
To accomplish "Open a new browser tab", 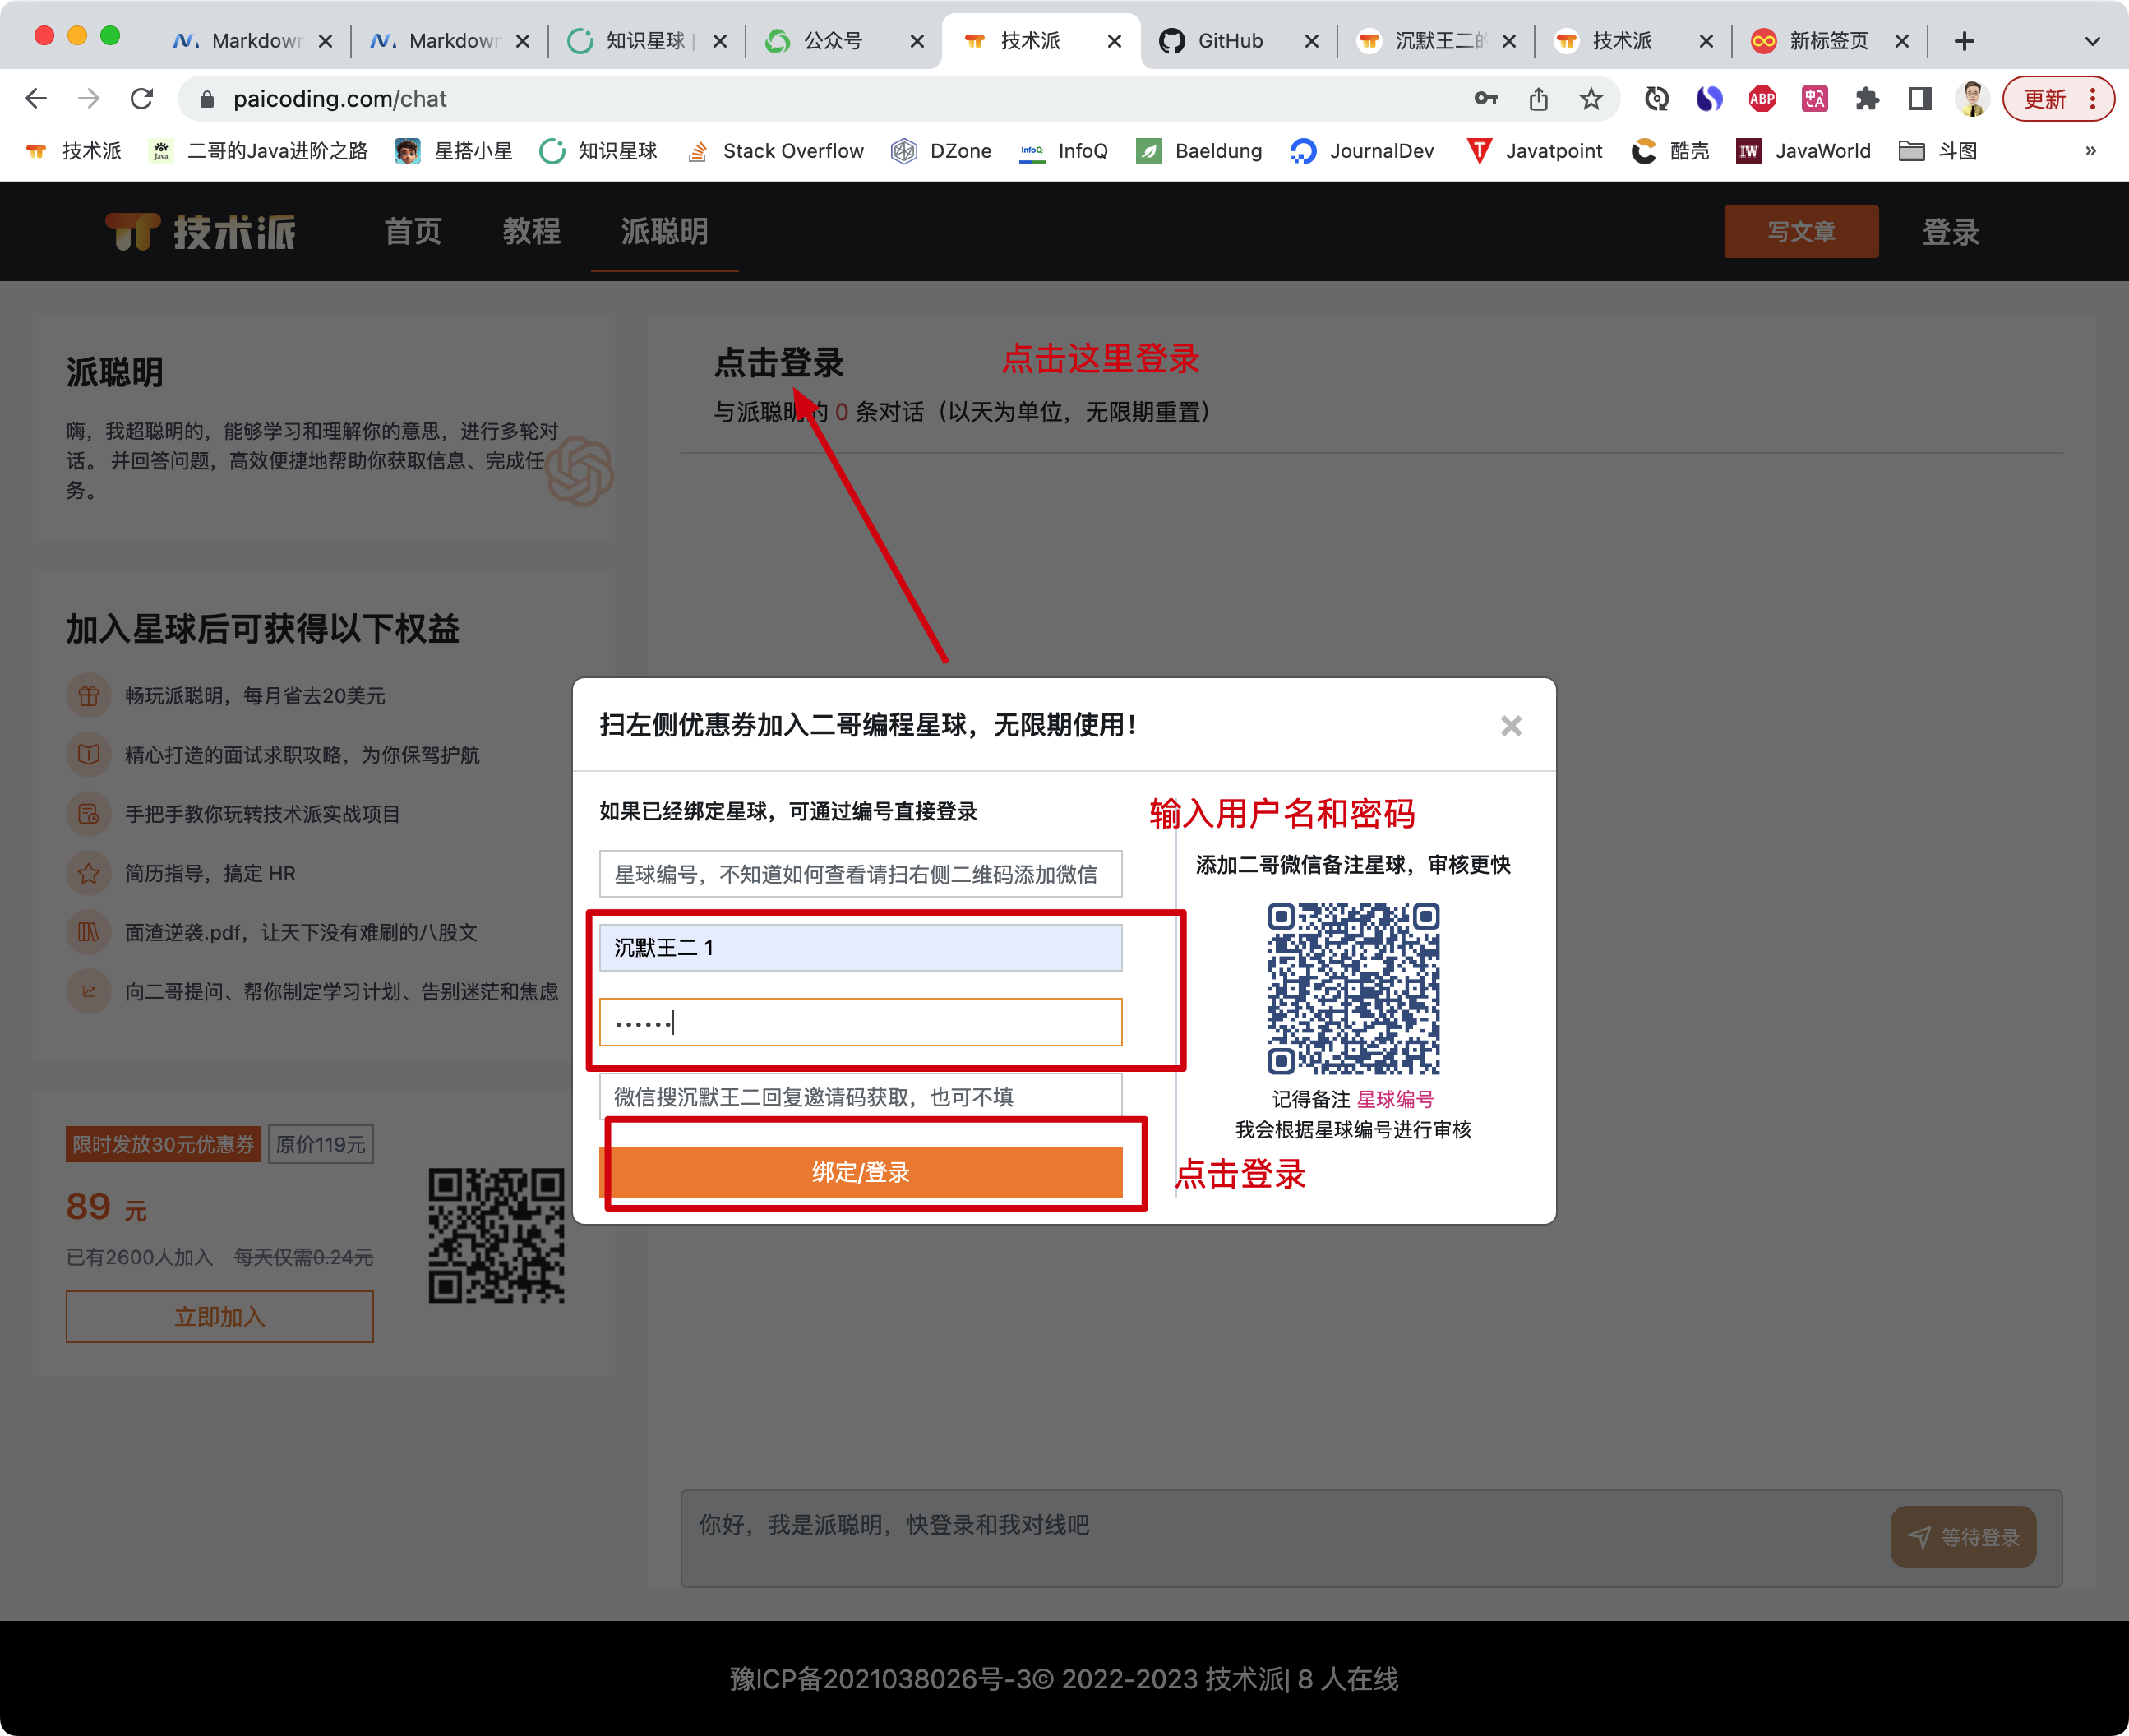I will click(x=1964, y=41).
